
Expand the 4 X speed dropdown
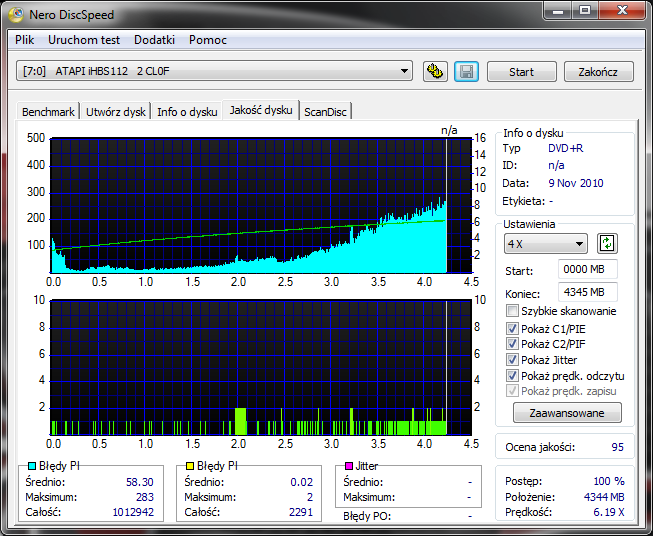coord(546,244)
